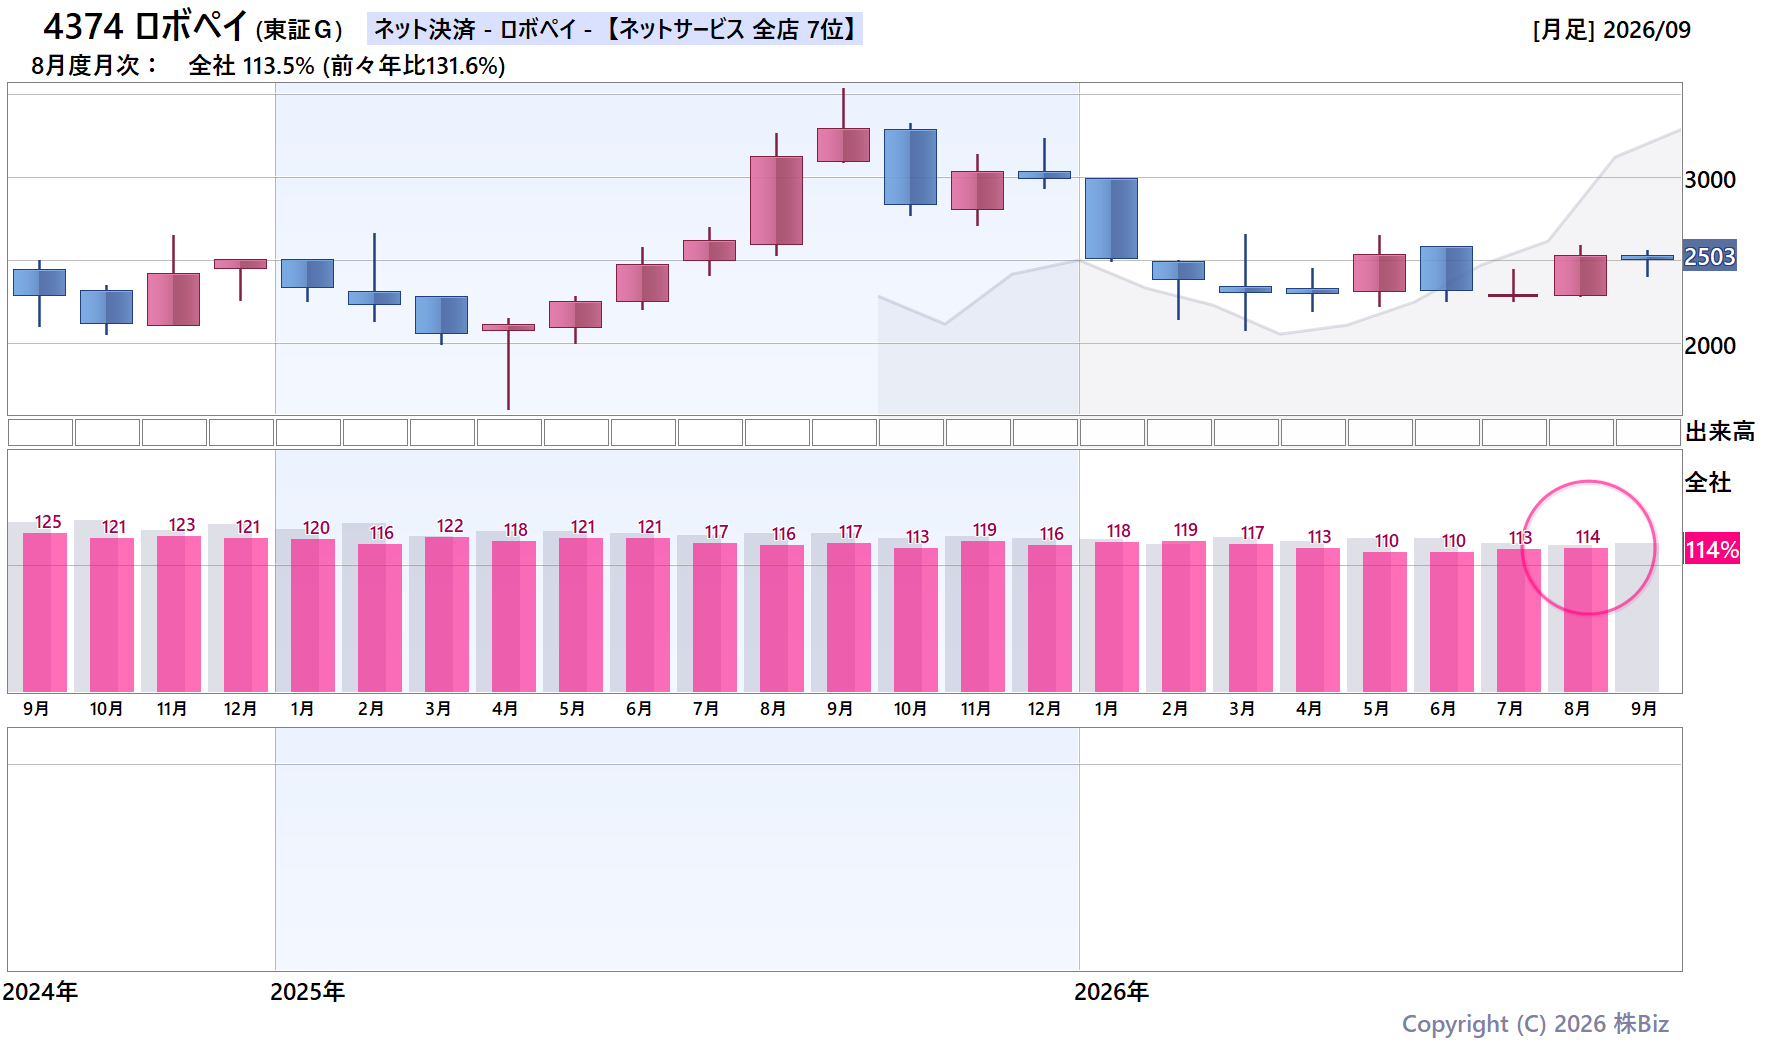Click the stock title "4374 ロボペイ"
The height and width of the screenshot is (1054, 1780).
tap(145, 27)
